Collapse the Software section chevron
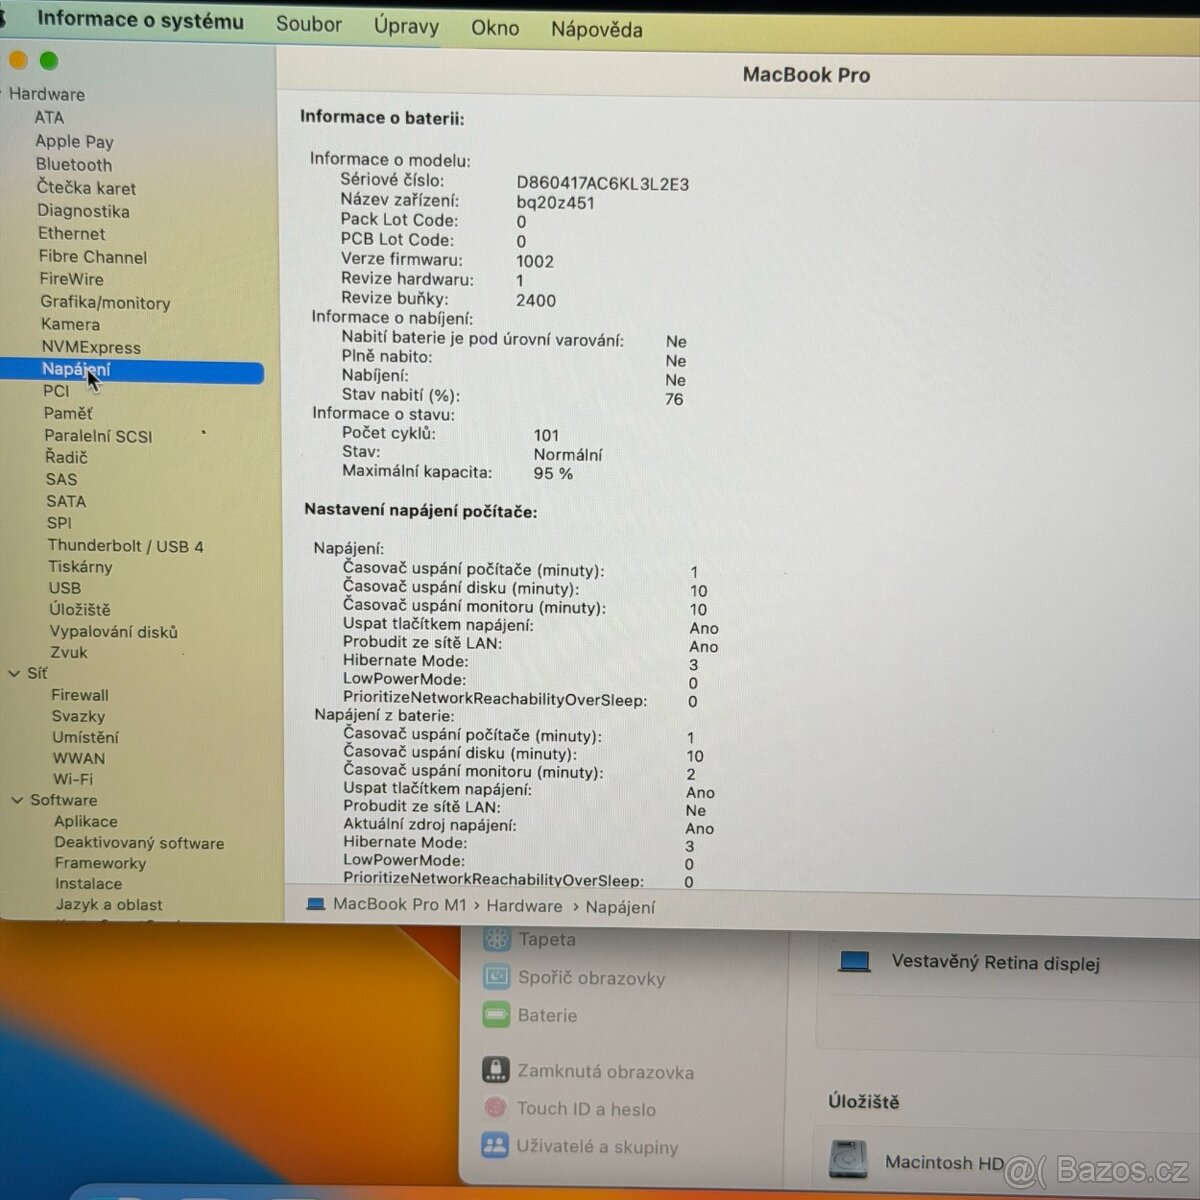The height and width of the screenshot is (1200, 1200). 17,800
